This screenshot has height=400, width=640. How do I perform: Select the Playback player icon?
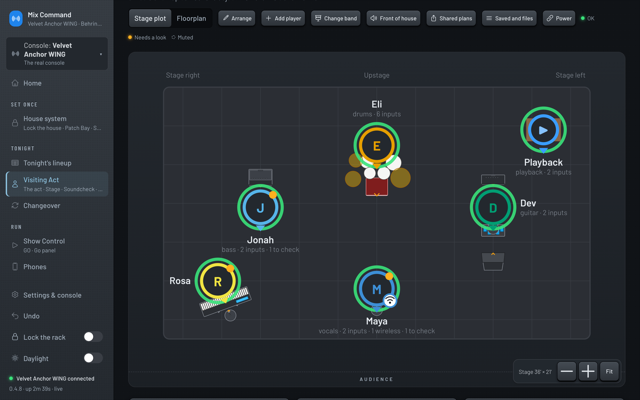click(x=543, y=130)
